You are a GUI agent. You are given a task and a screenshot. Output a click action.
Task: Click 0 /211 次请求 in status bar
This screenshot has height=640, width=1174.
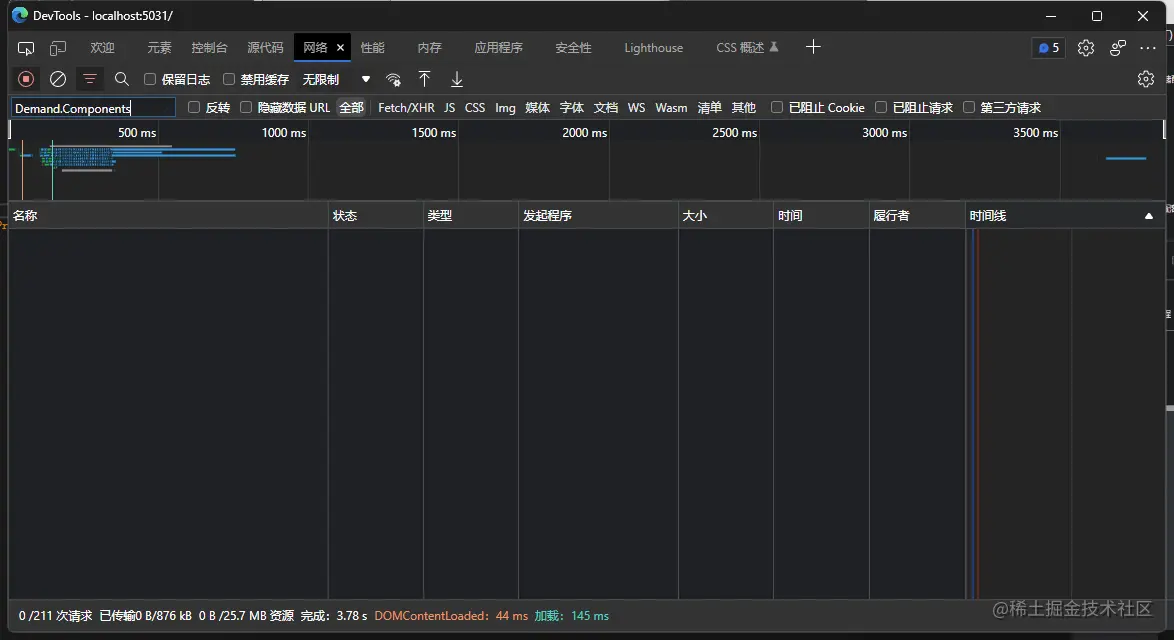tap(55, 616)
